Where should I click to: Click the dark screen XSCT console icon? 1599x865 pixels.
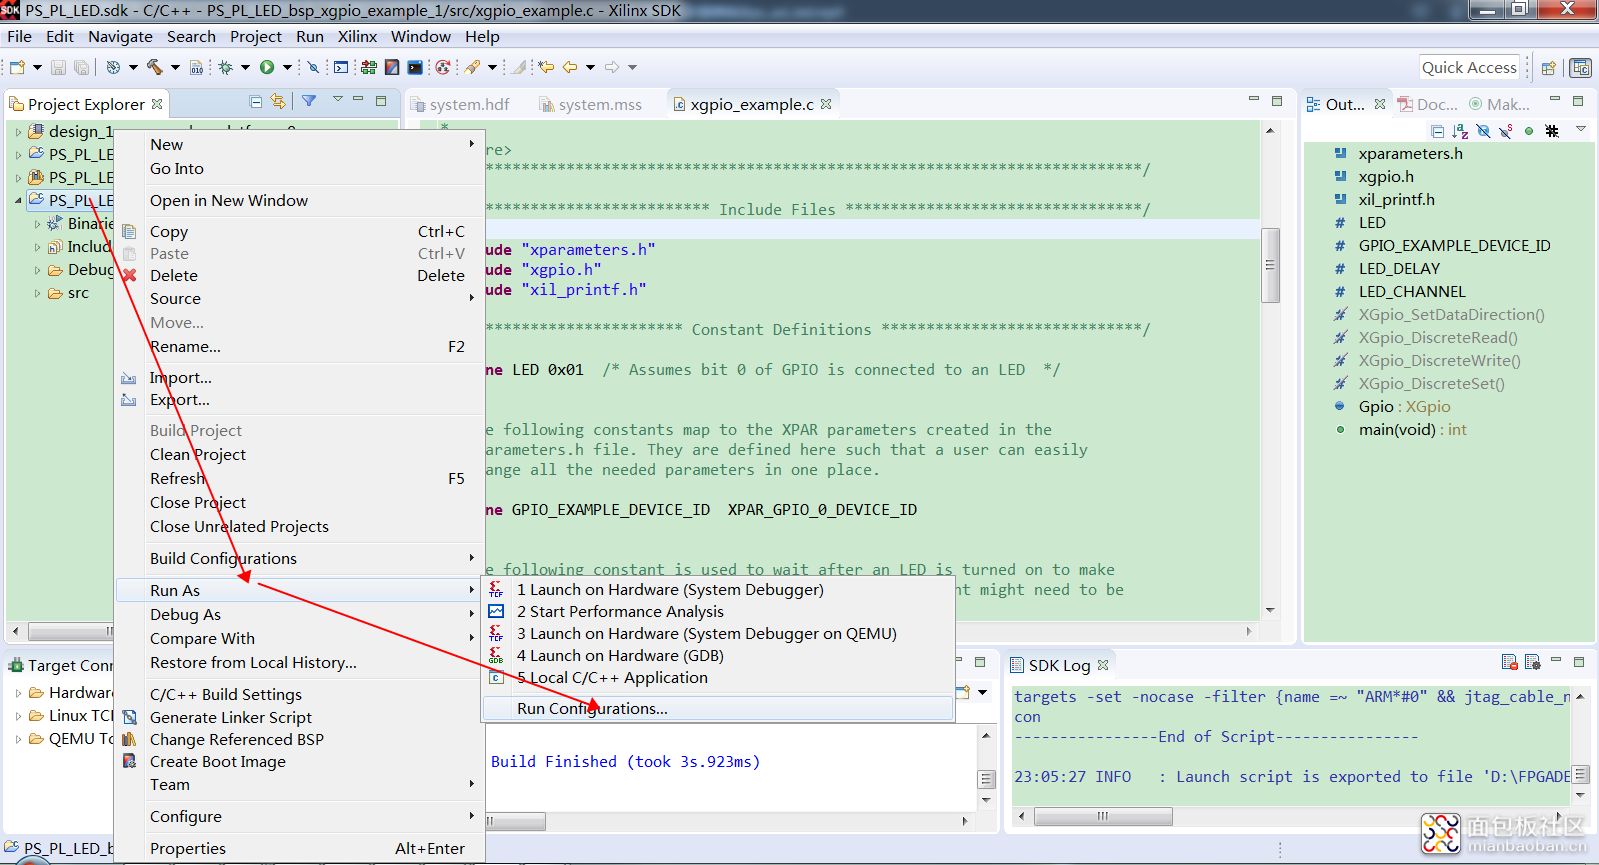point(415,67)
